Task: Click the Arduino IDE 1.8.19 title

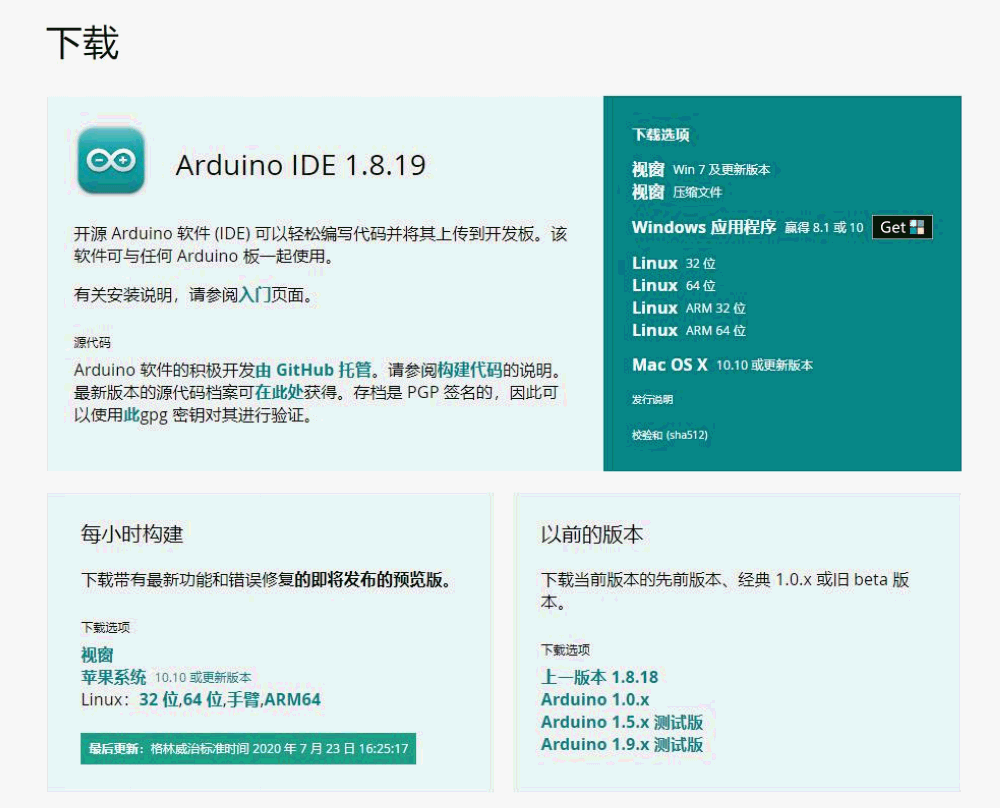Action: pos(300,165)
